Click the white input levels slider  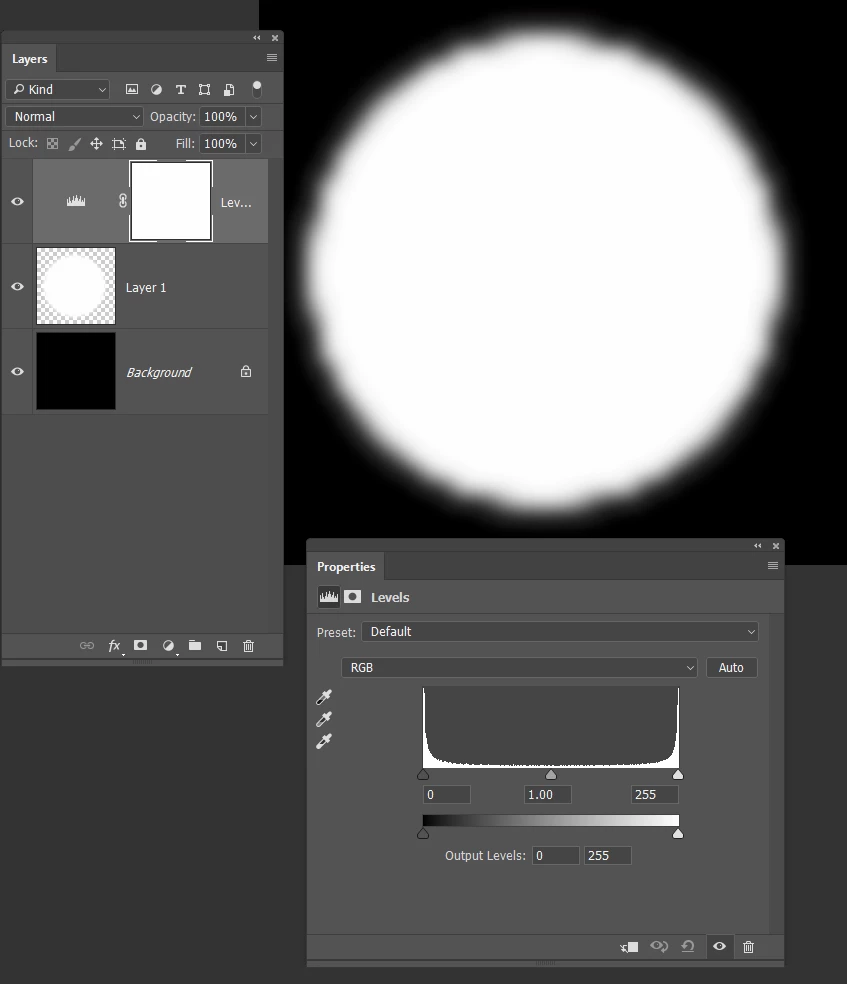[x=678, y=774]
